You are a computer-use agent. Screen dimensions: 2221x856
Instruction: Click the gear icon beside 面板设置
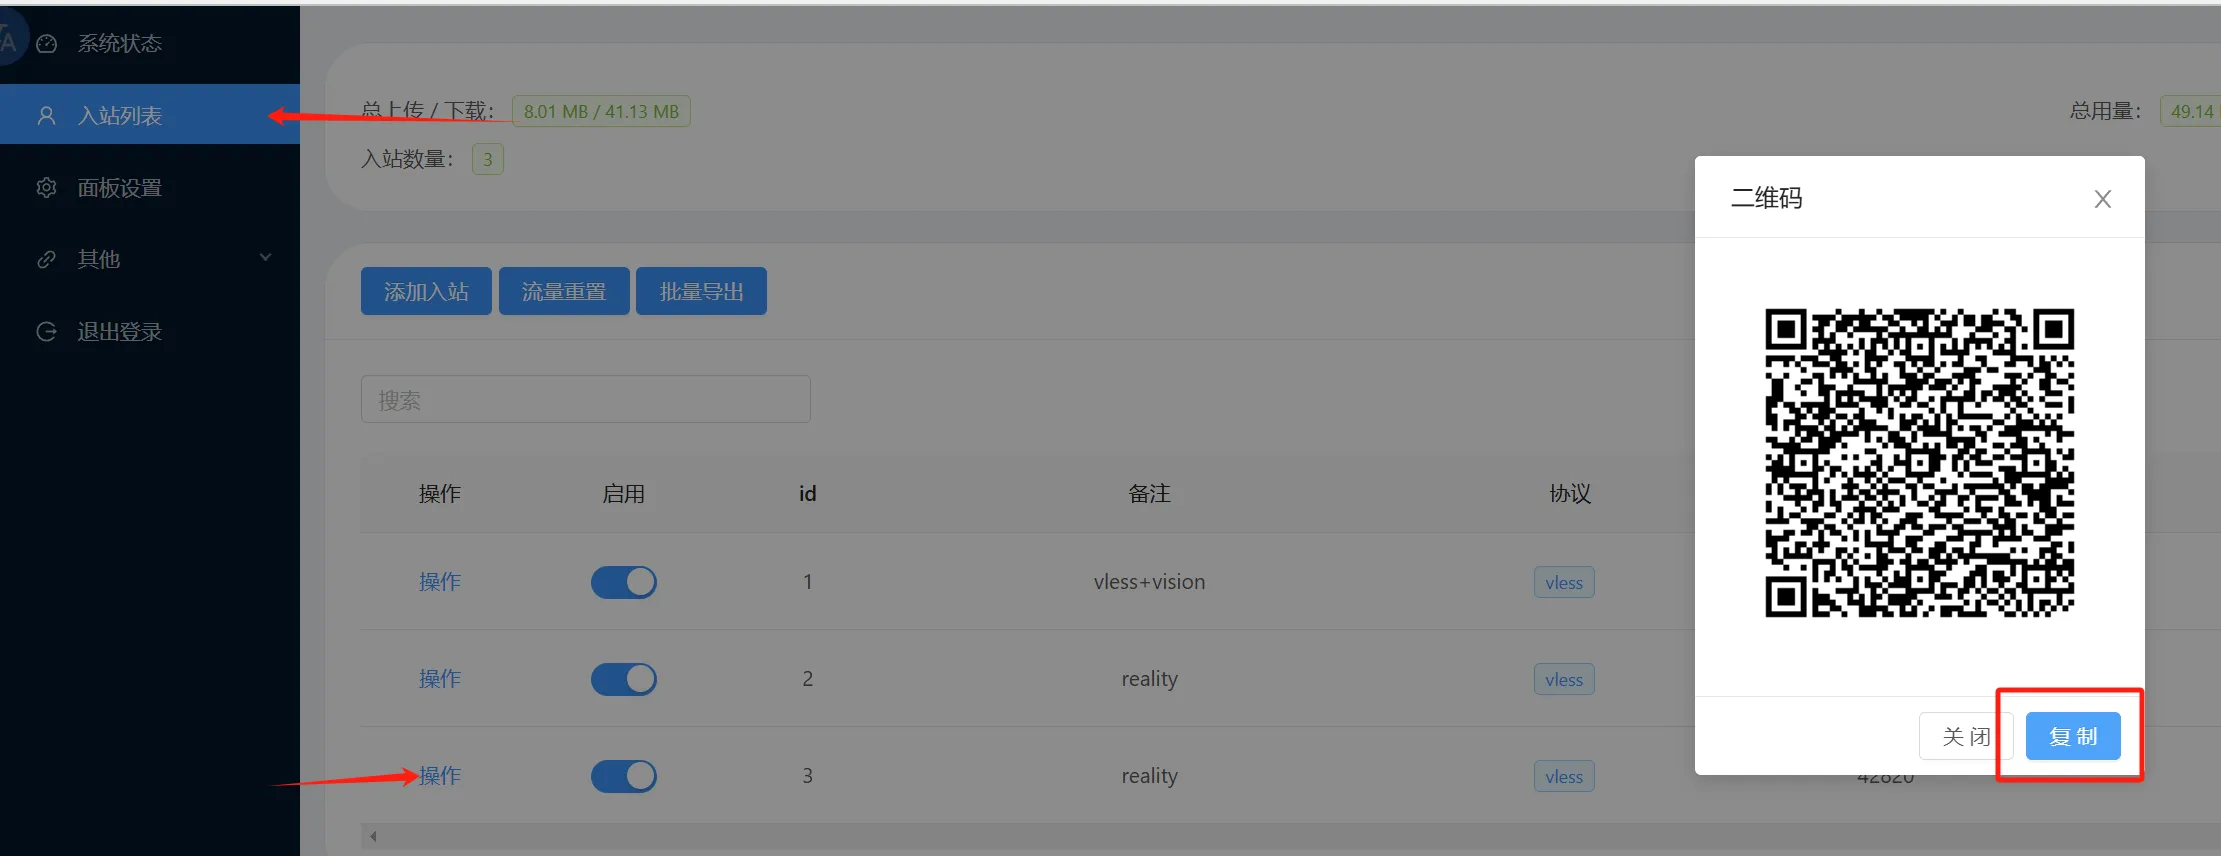(46, 188)
